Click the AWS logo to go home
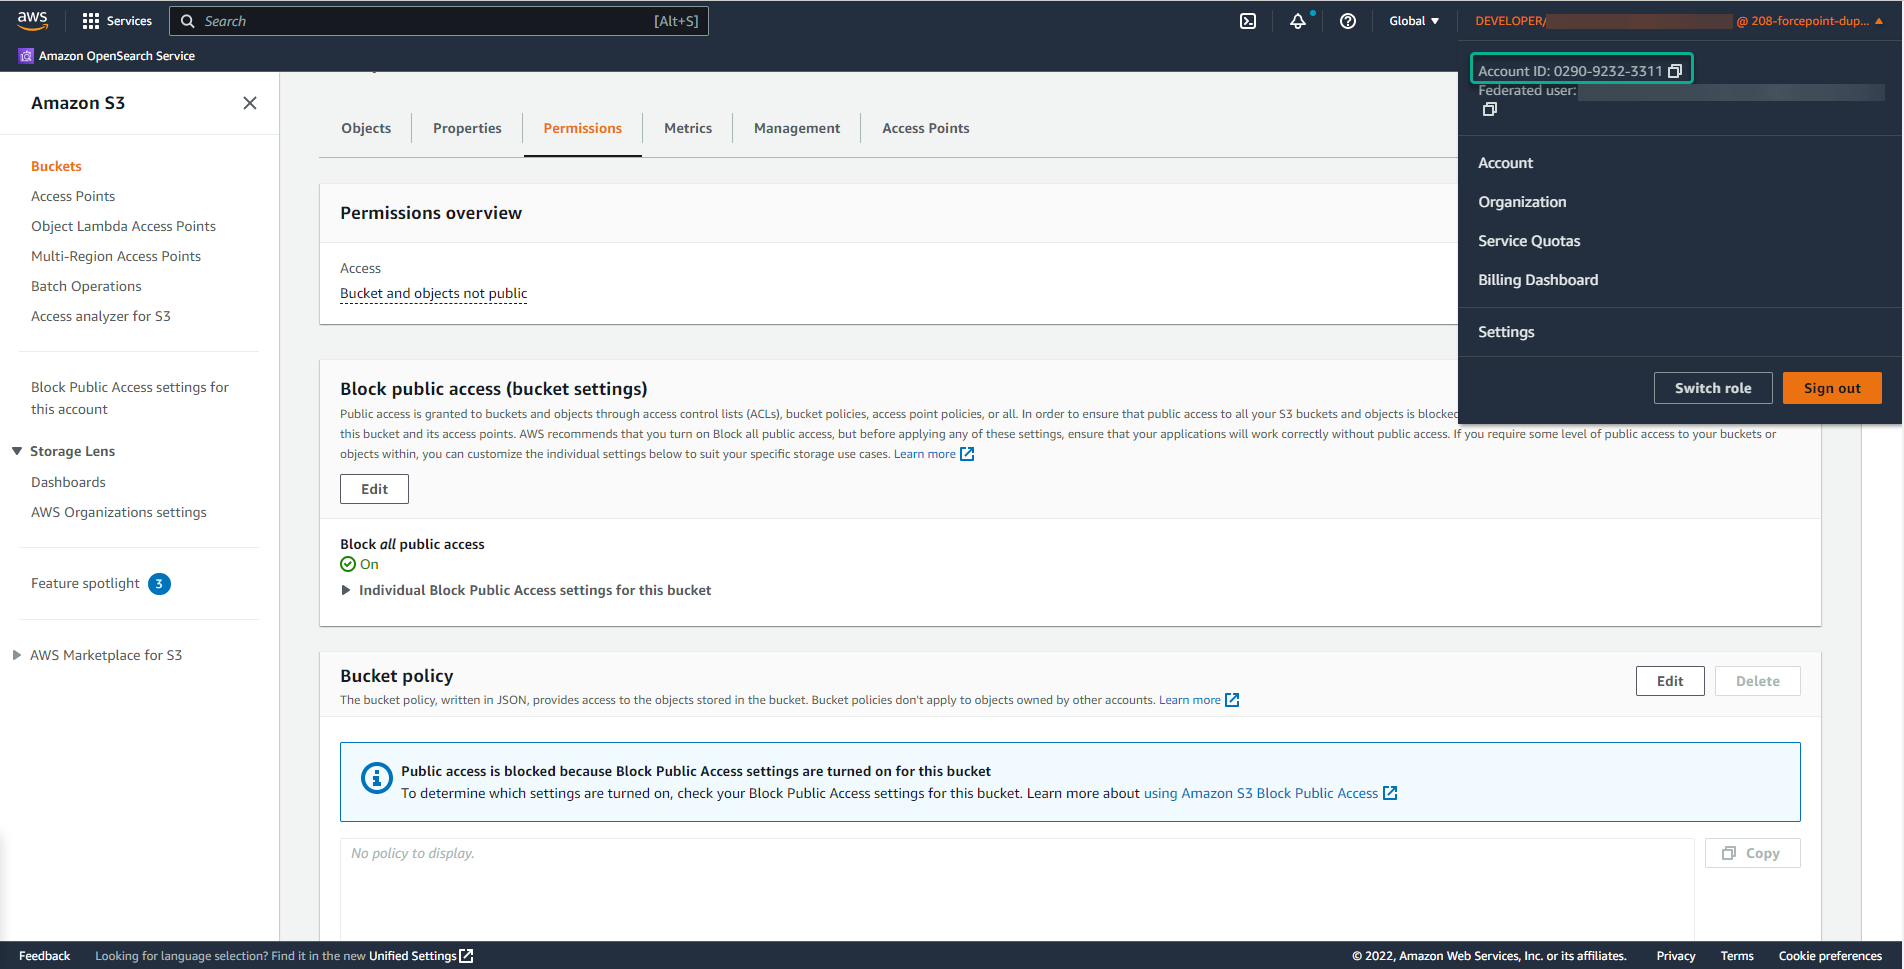This screenshot has height=969, width=1904. pyautogui.click(x=33, y=19)
